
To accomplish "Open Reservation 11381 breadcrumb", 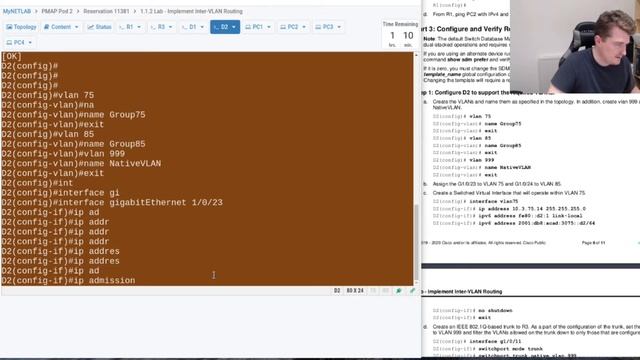I will 106,11.
